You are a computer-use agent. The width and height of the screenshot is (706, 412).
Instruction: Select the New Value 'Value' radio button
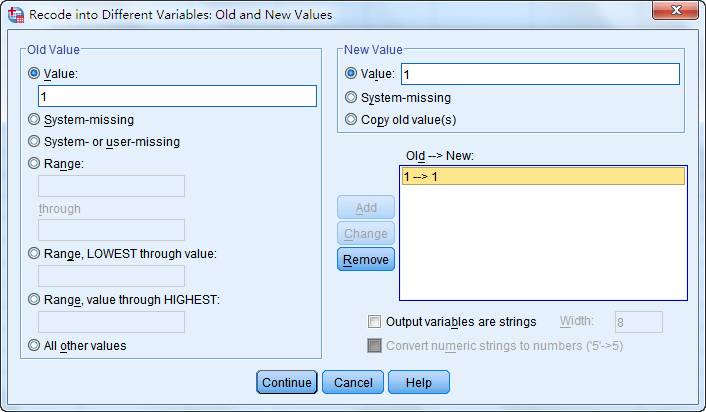351,73
